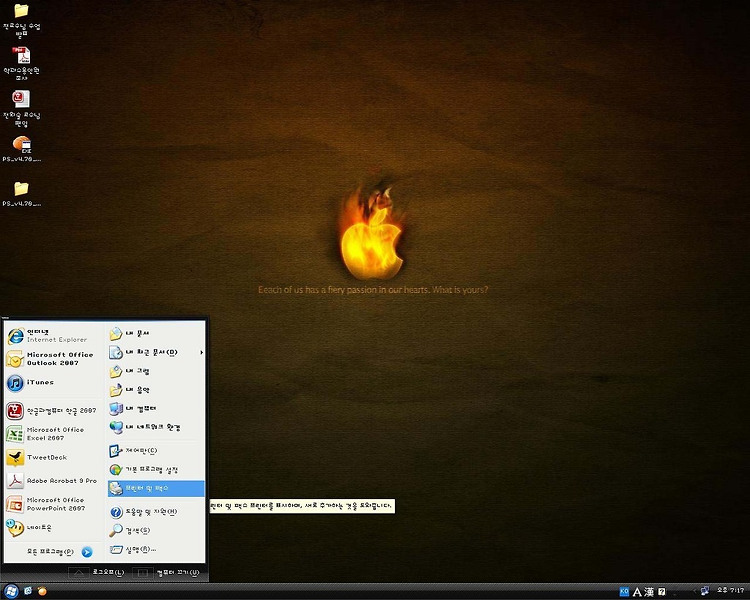Open Help and Support (H) in Start menu
This screenshot has width=750, height=600.
click(x=156, y=512)
